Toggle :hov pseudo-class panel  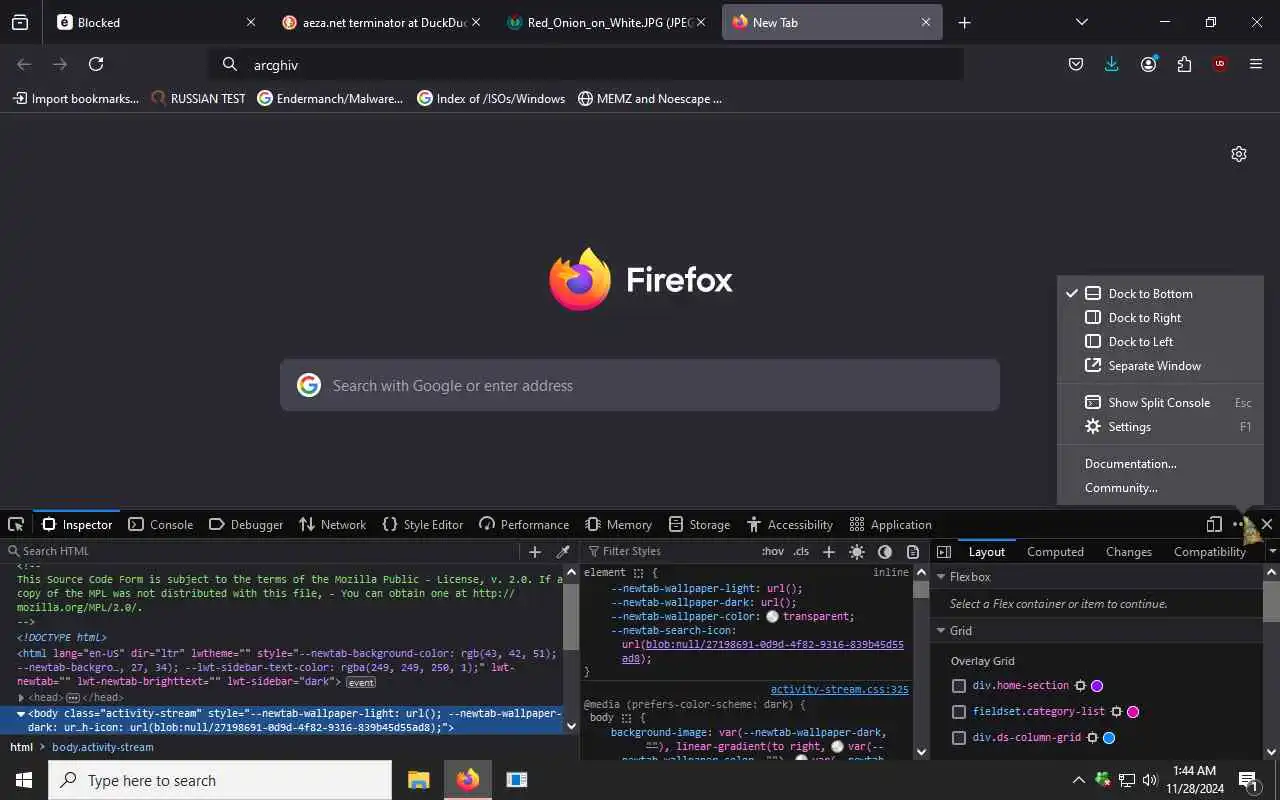tap(773, 551)
